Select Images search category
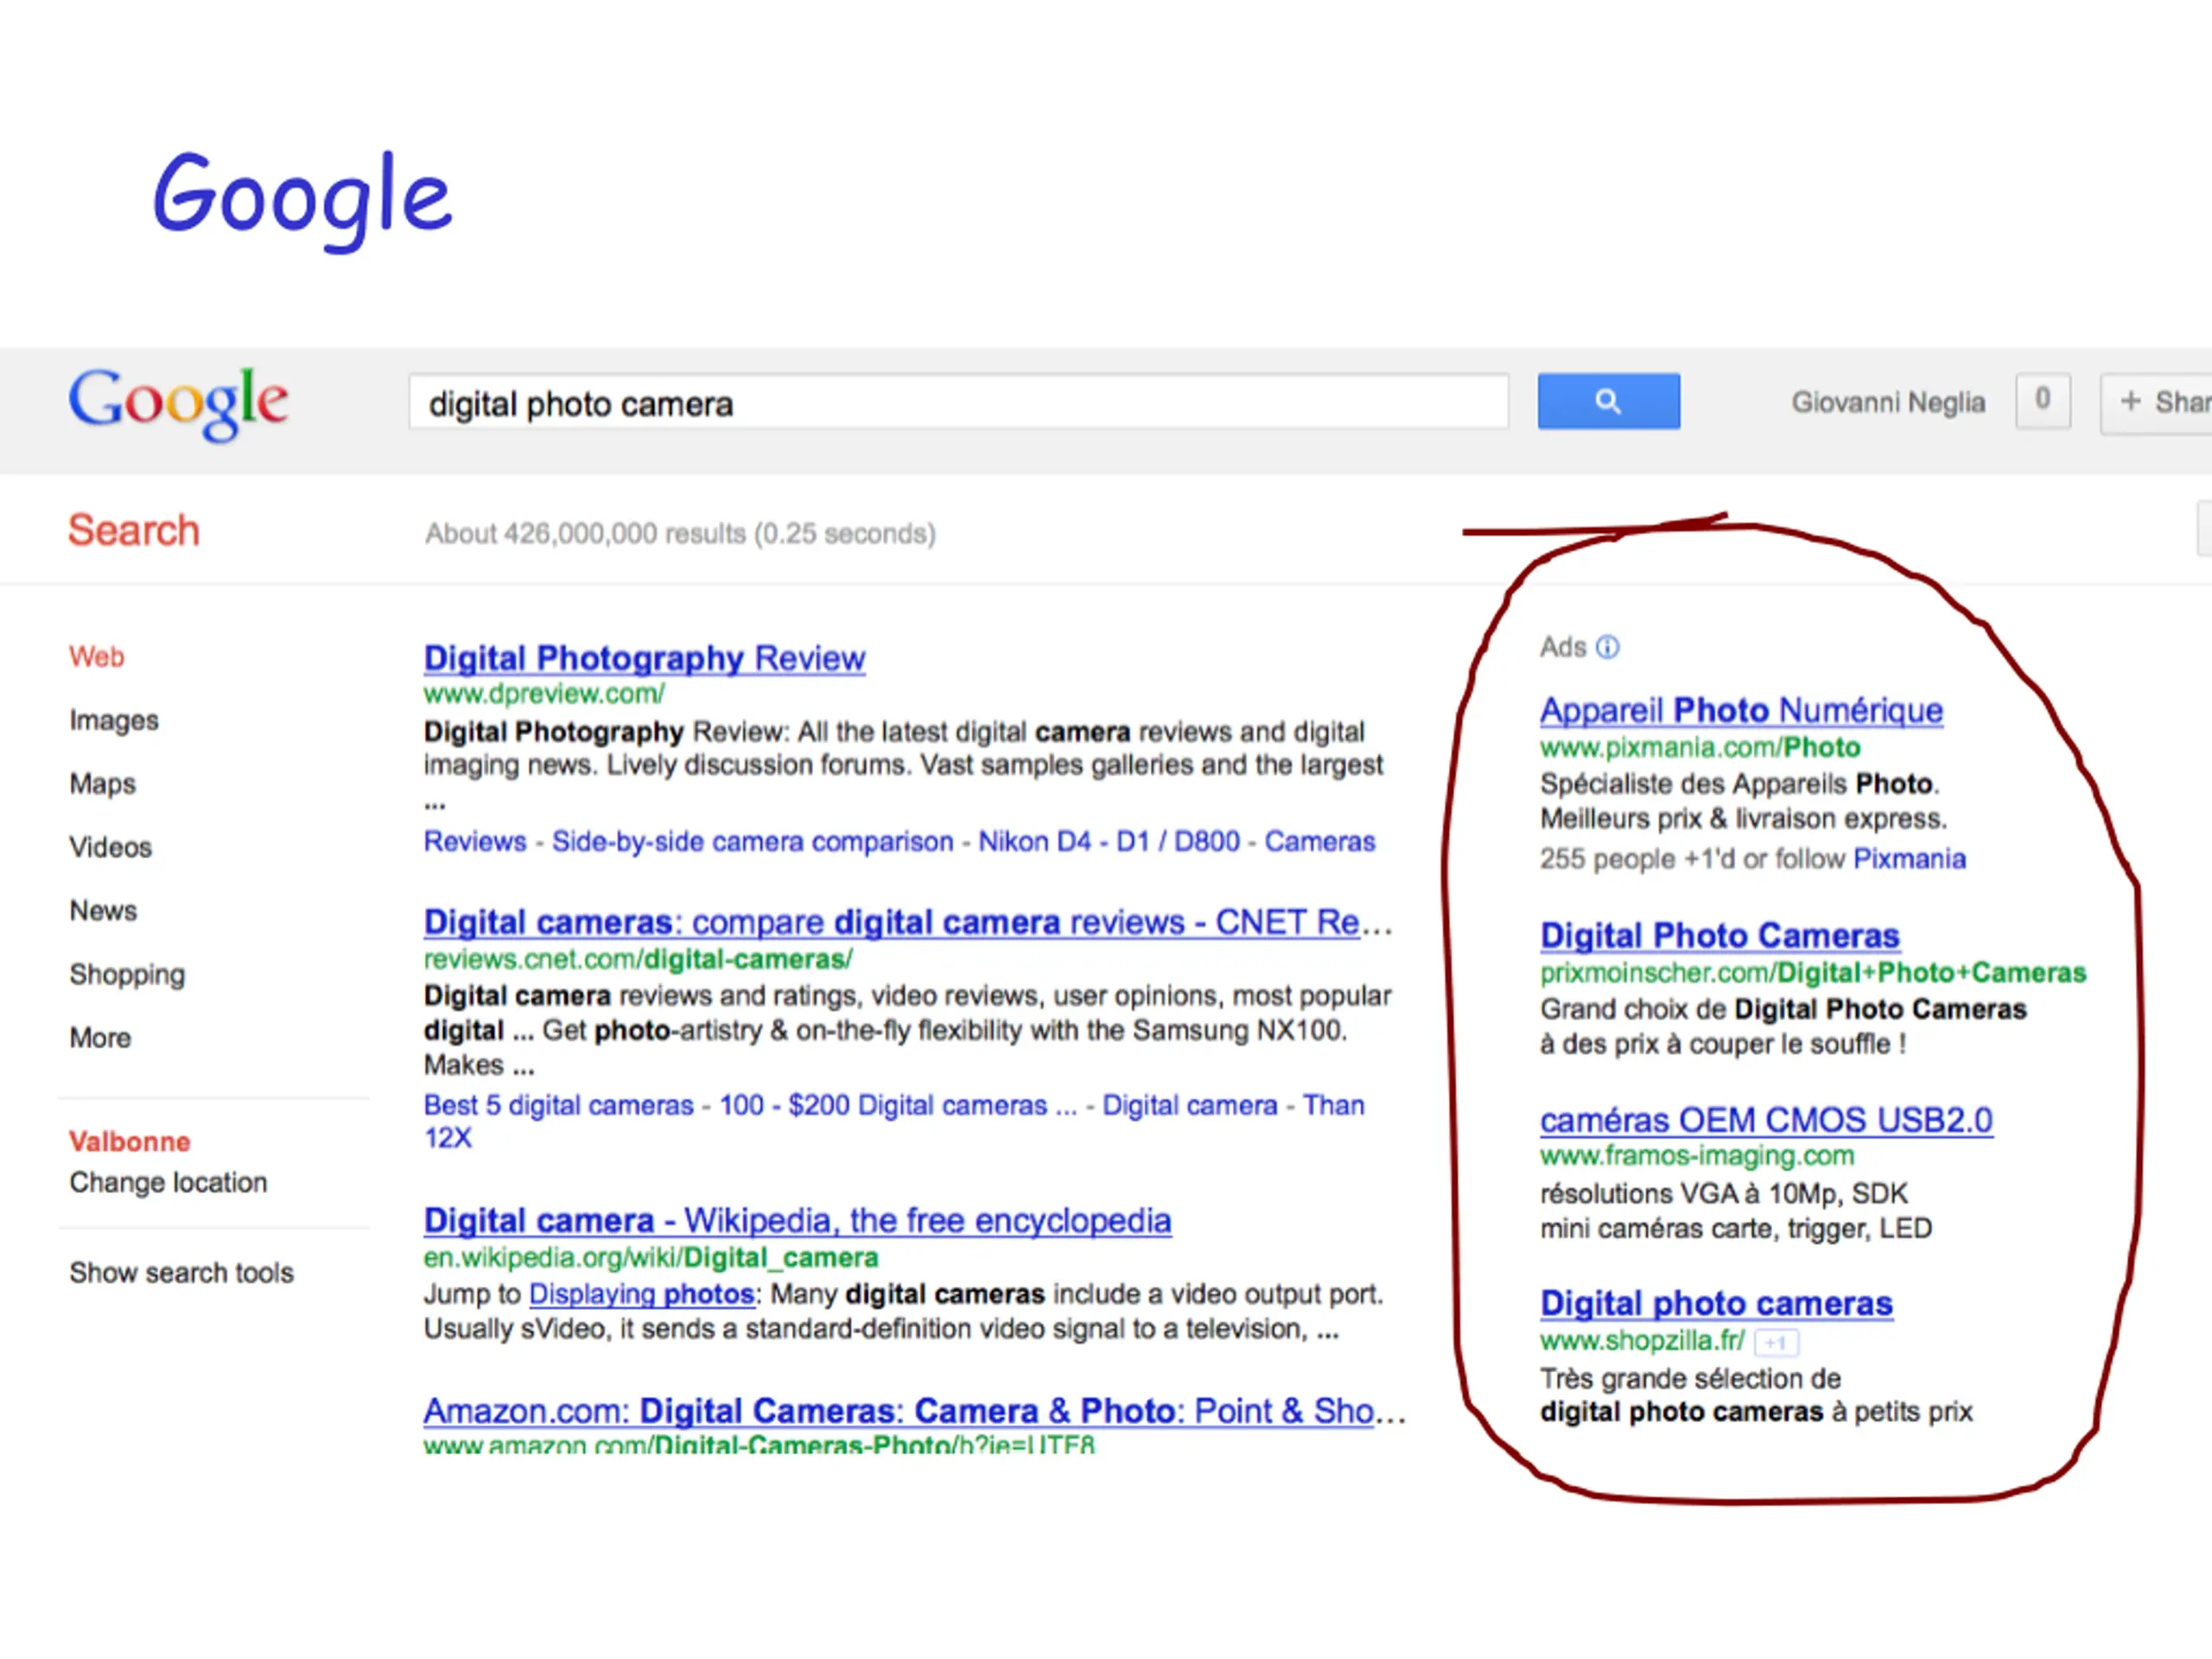The image size is (2212, 1659). 114,720
